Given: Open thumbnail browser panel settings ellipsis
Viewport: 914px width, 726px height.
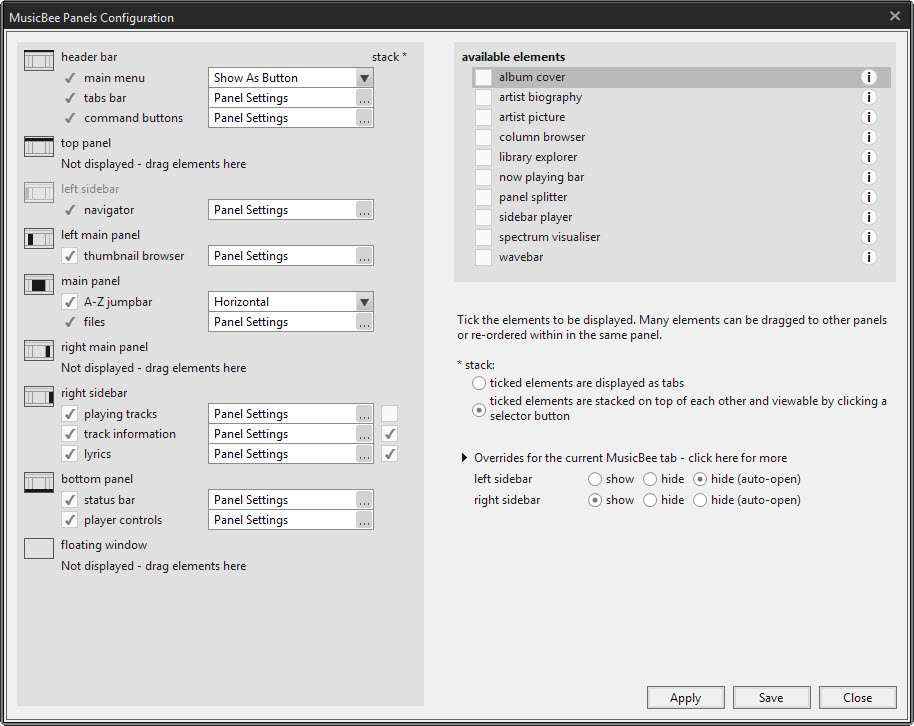Looking at the screenshot, I should tap(364, 256).
